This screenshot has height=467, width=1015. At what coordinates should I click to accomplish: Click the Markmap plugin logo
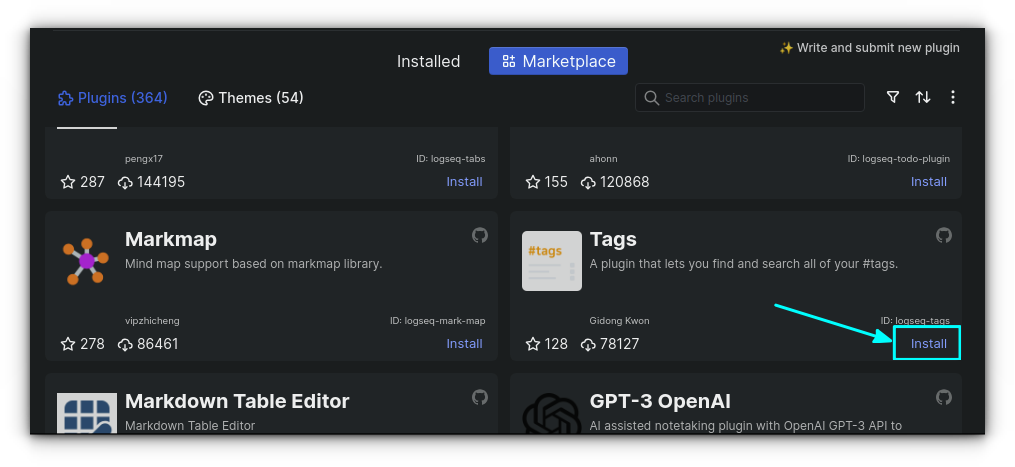[87, 261]
